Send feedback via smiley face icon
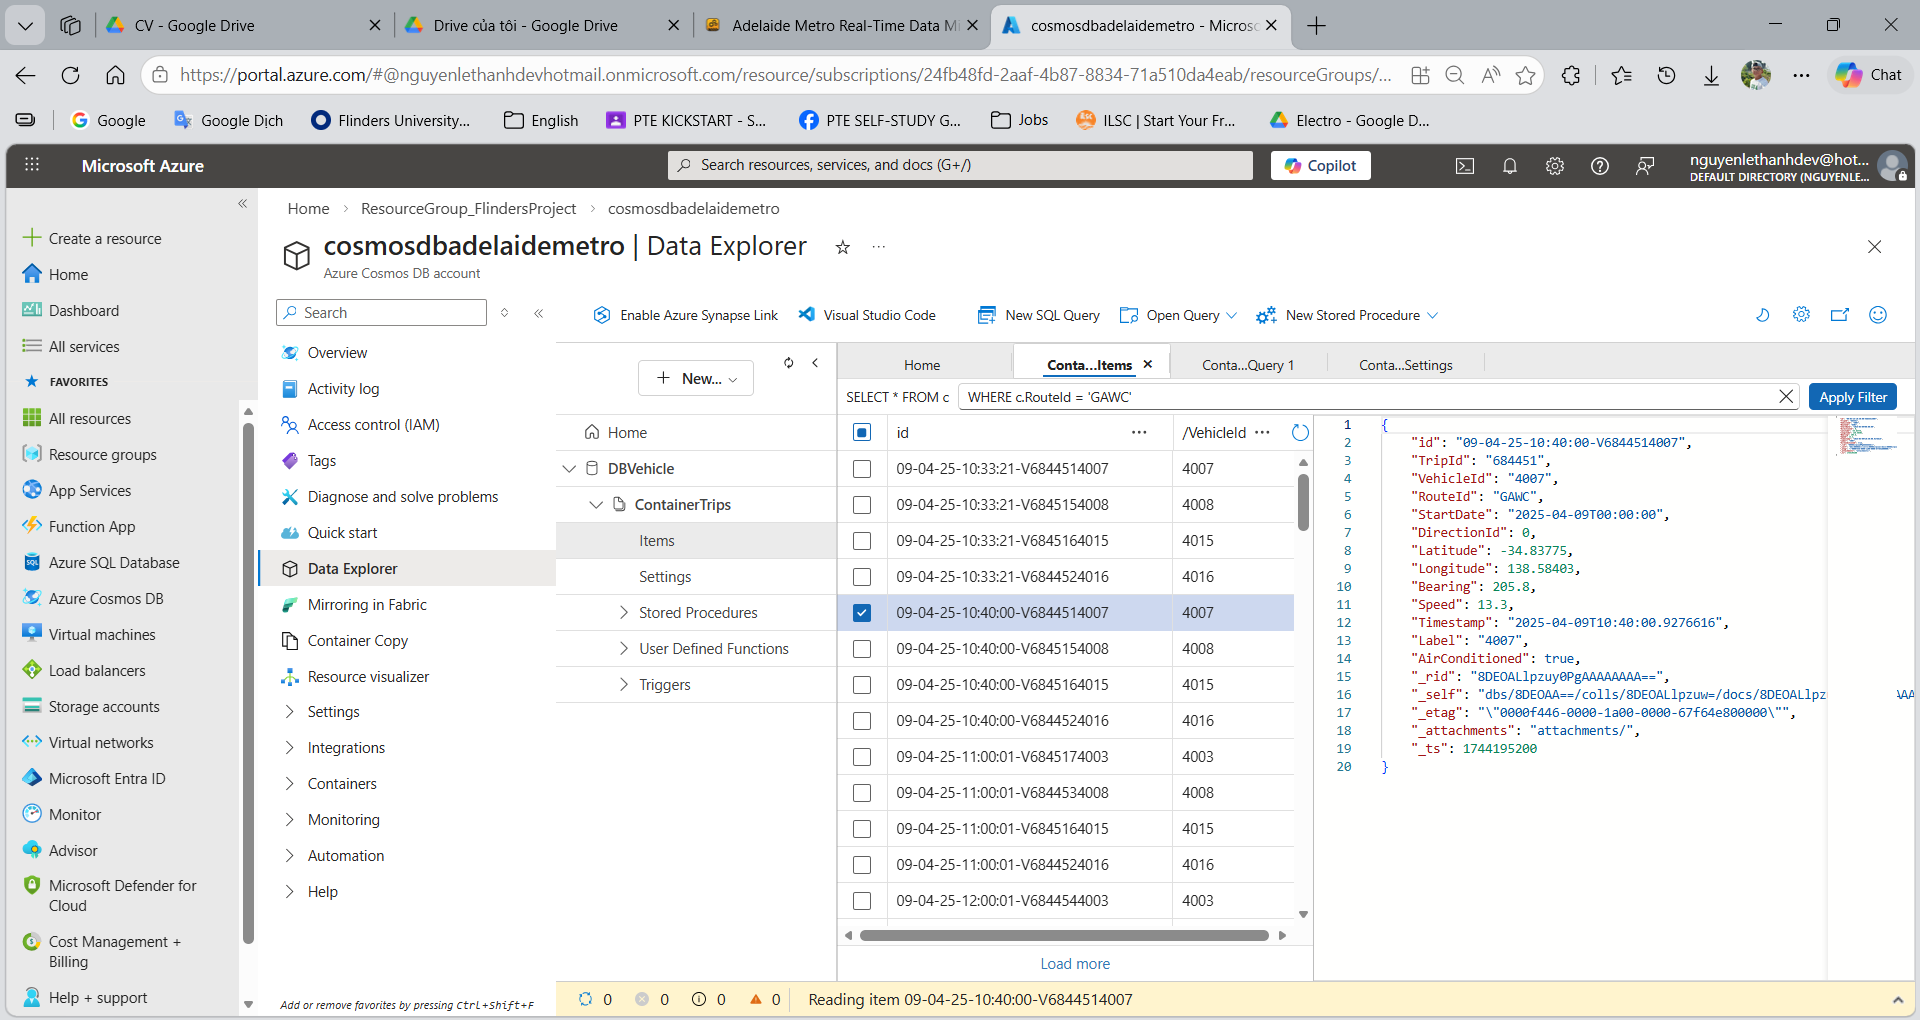1920x1020 pixels. pos(1877,315)
